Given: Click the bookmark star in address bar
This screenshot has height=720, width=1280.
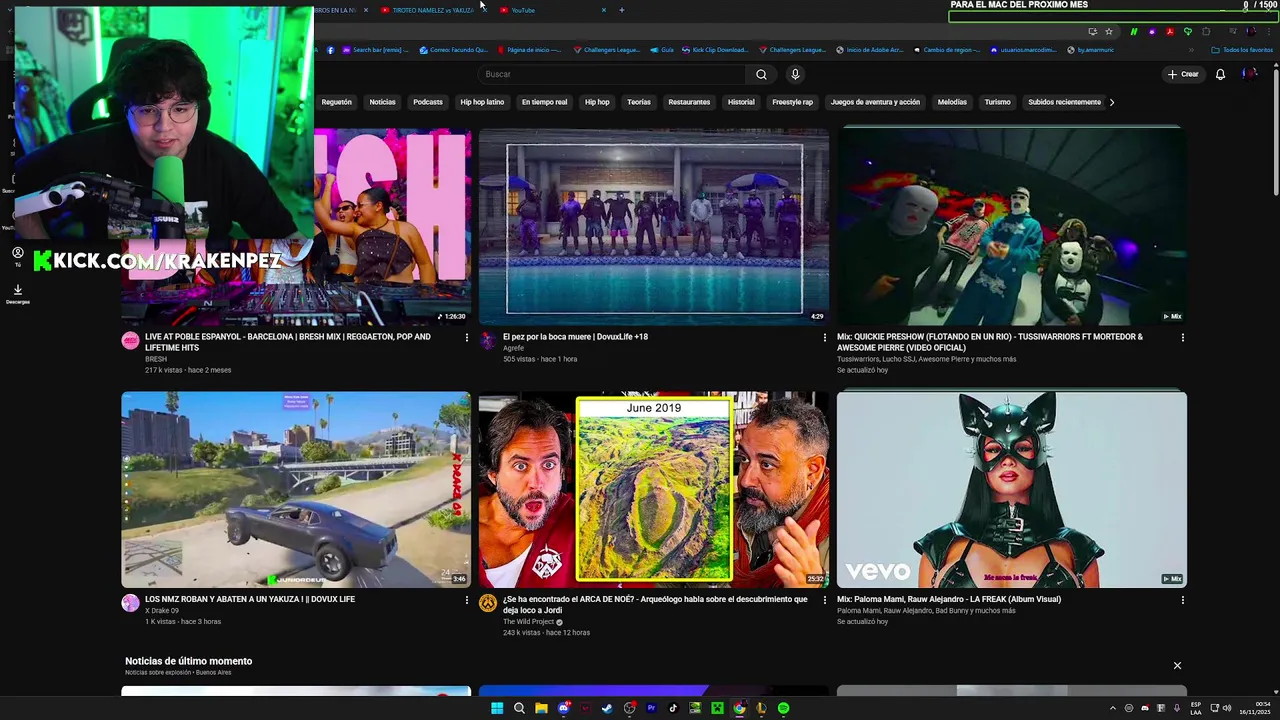Looking at the screenshot, I should [x=1109, y=32].
